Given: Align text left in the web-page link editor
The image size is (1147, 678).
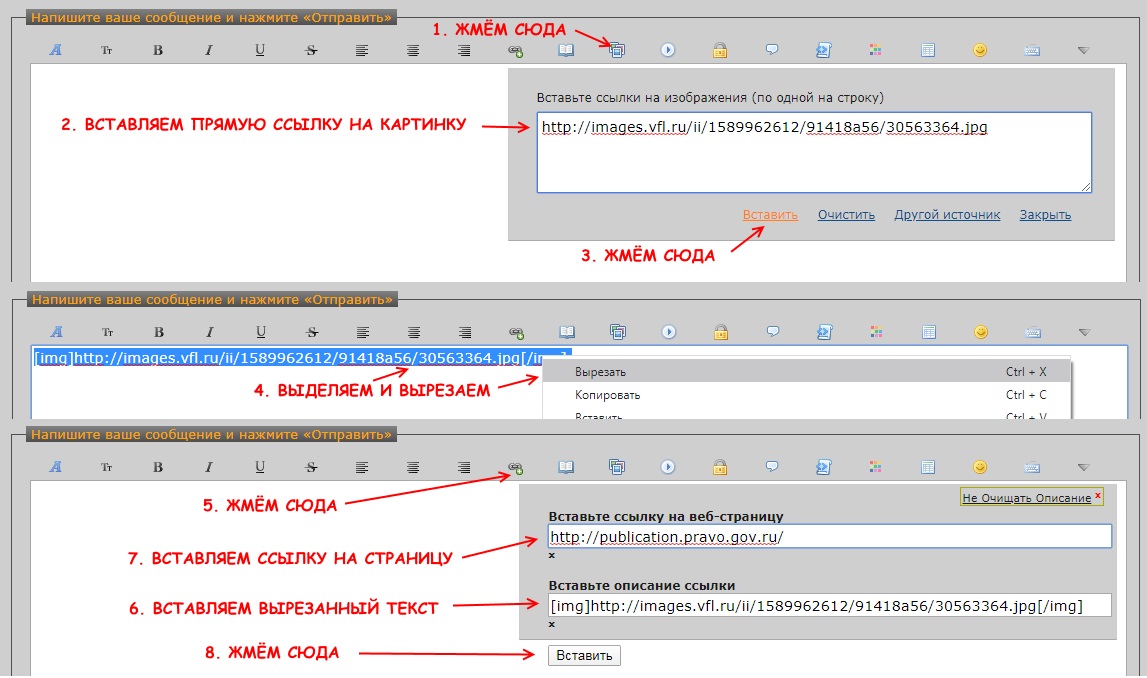Looking at the screenshot, I should 361,467.
